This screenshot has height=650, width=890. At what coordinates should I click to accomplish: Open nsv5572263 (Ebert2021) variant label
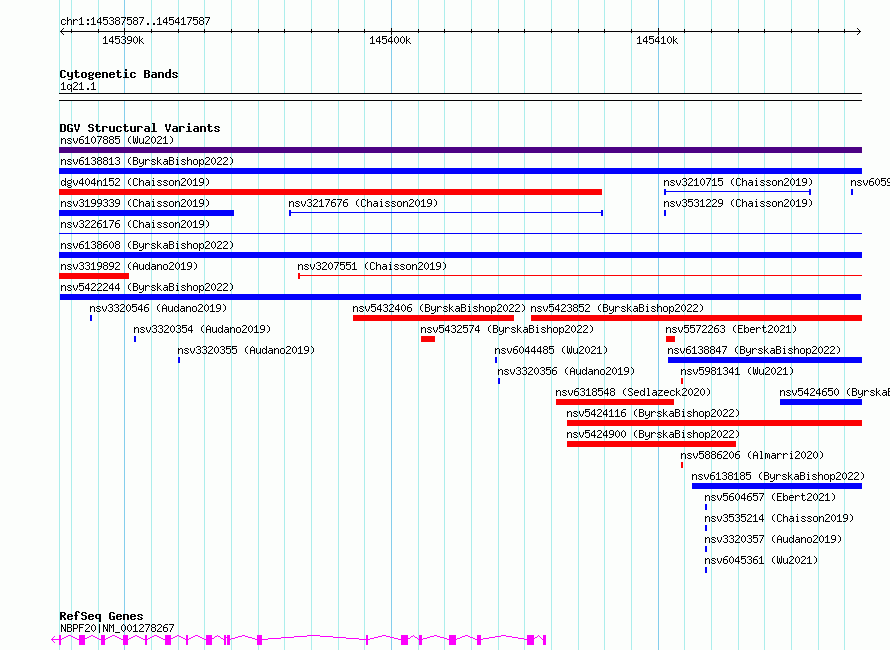coord(732,329)
